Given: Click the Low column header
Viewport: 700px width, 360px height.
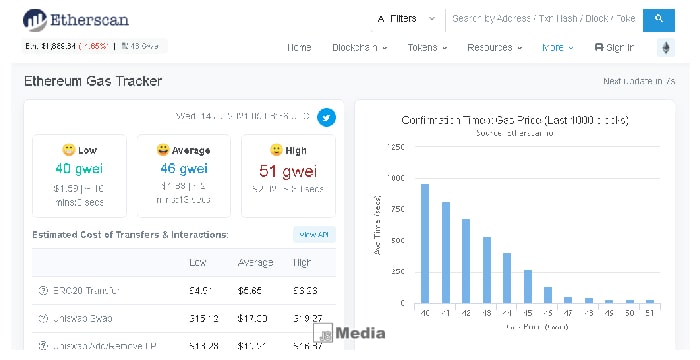Looking at the screenshot, I should point(197,263).
